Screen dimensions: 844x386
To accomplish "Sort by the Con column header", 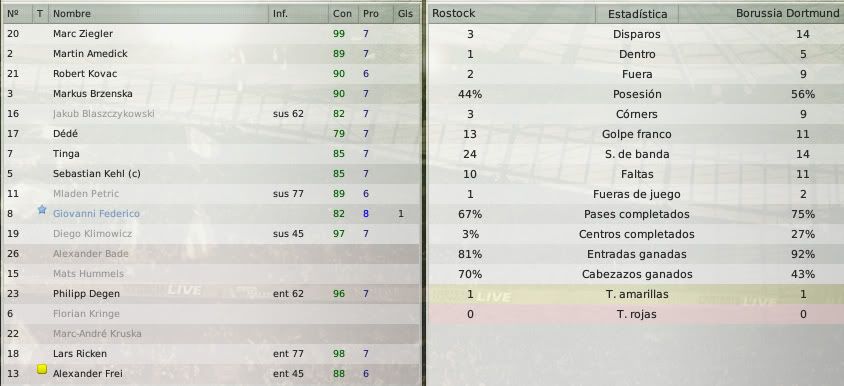I will pyautogui.click(x=343, y=14).
